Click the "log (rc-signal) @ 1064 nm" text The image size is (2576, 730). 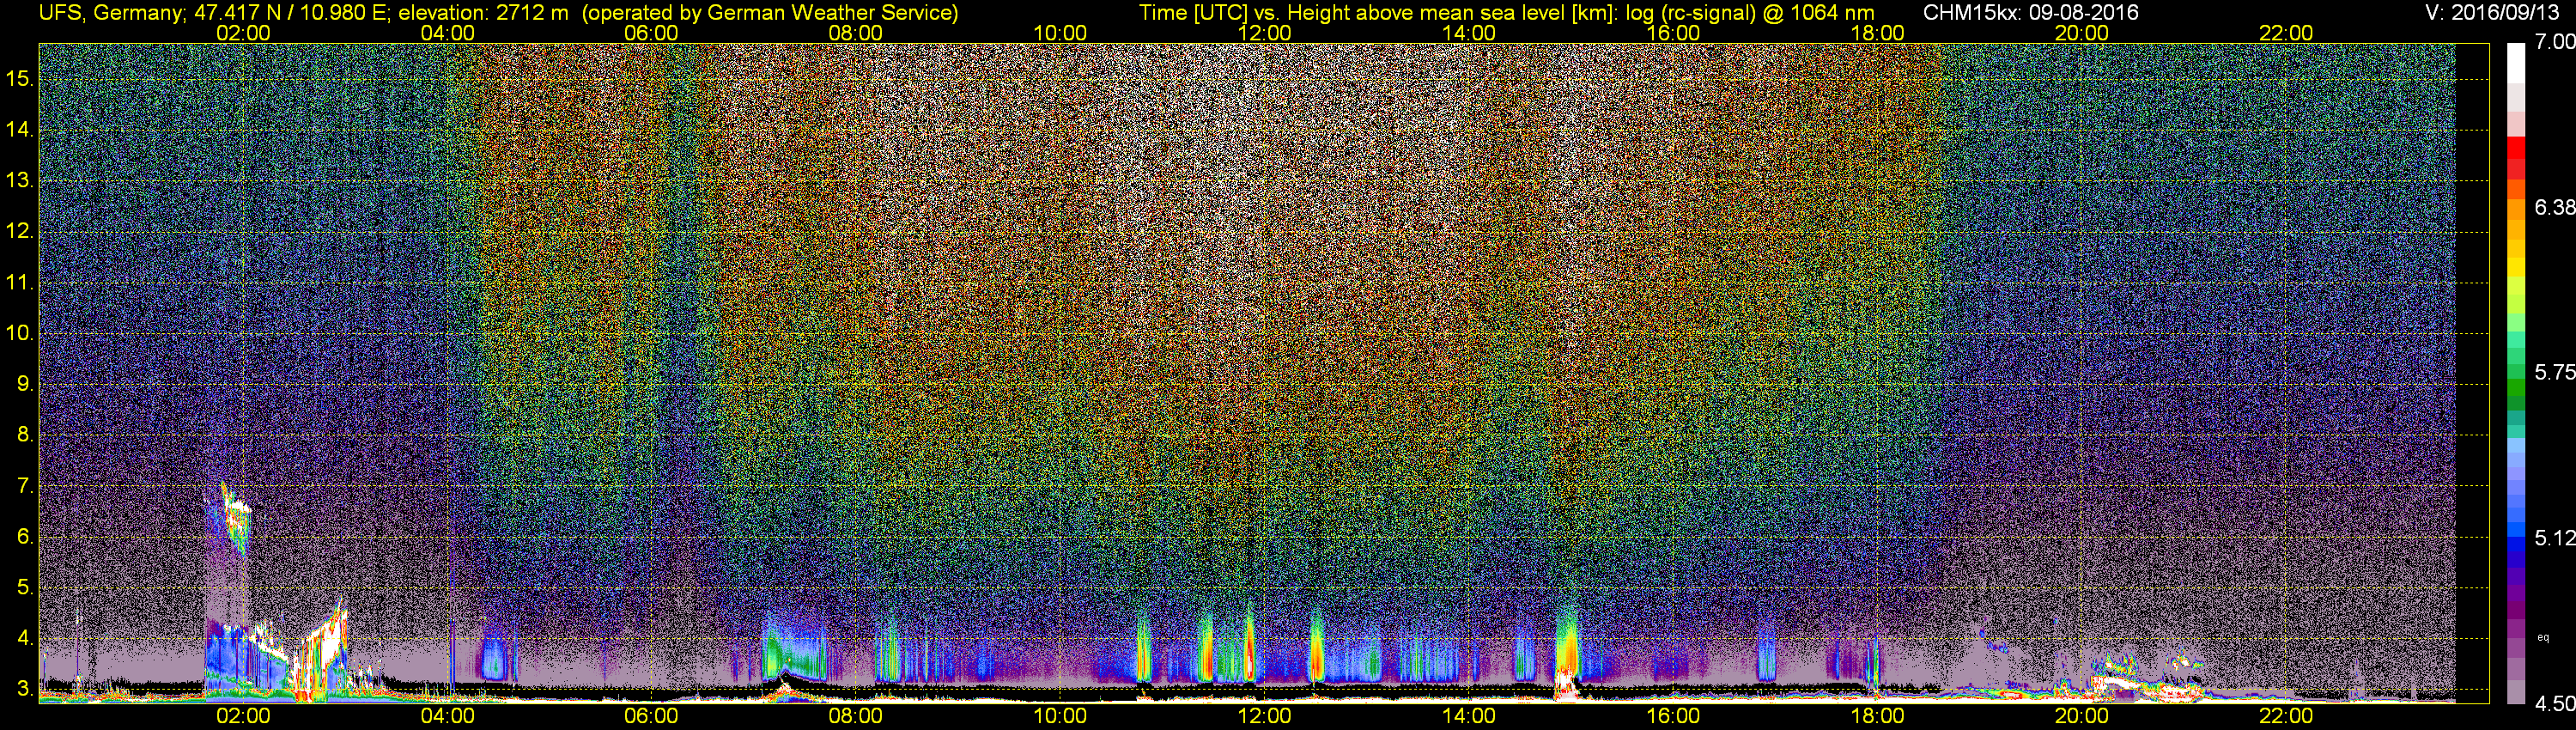click(1750, 13)
